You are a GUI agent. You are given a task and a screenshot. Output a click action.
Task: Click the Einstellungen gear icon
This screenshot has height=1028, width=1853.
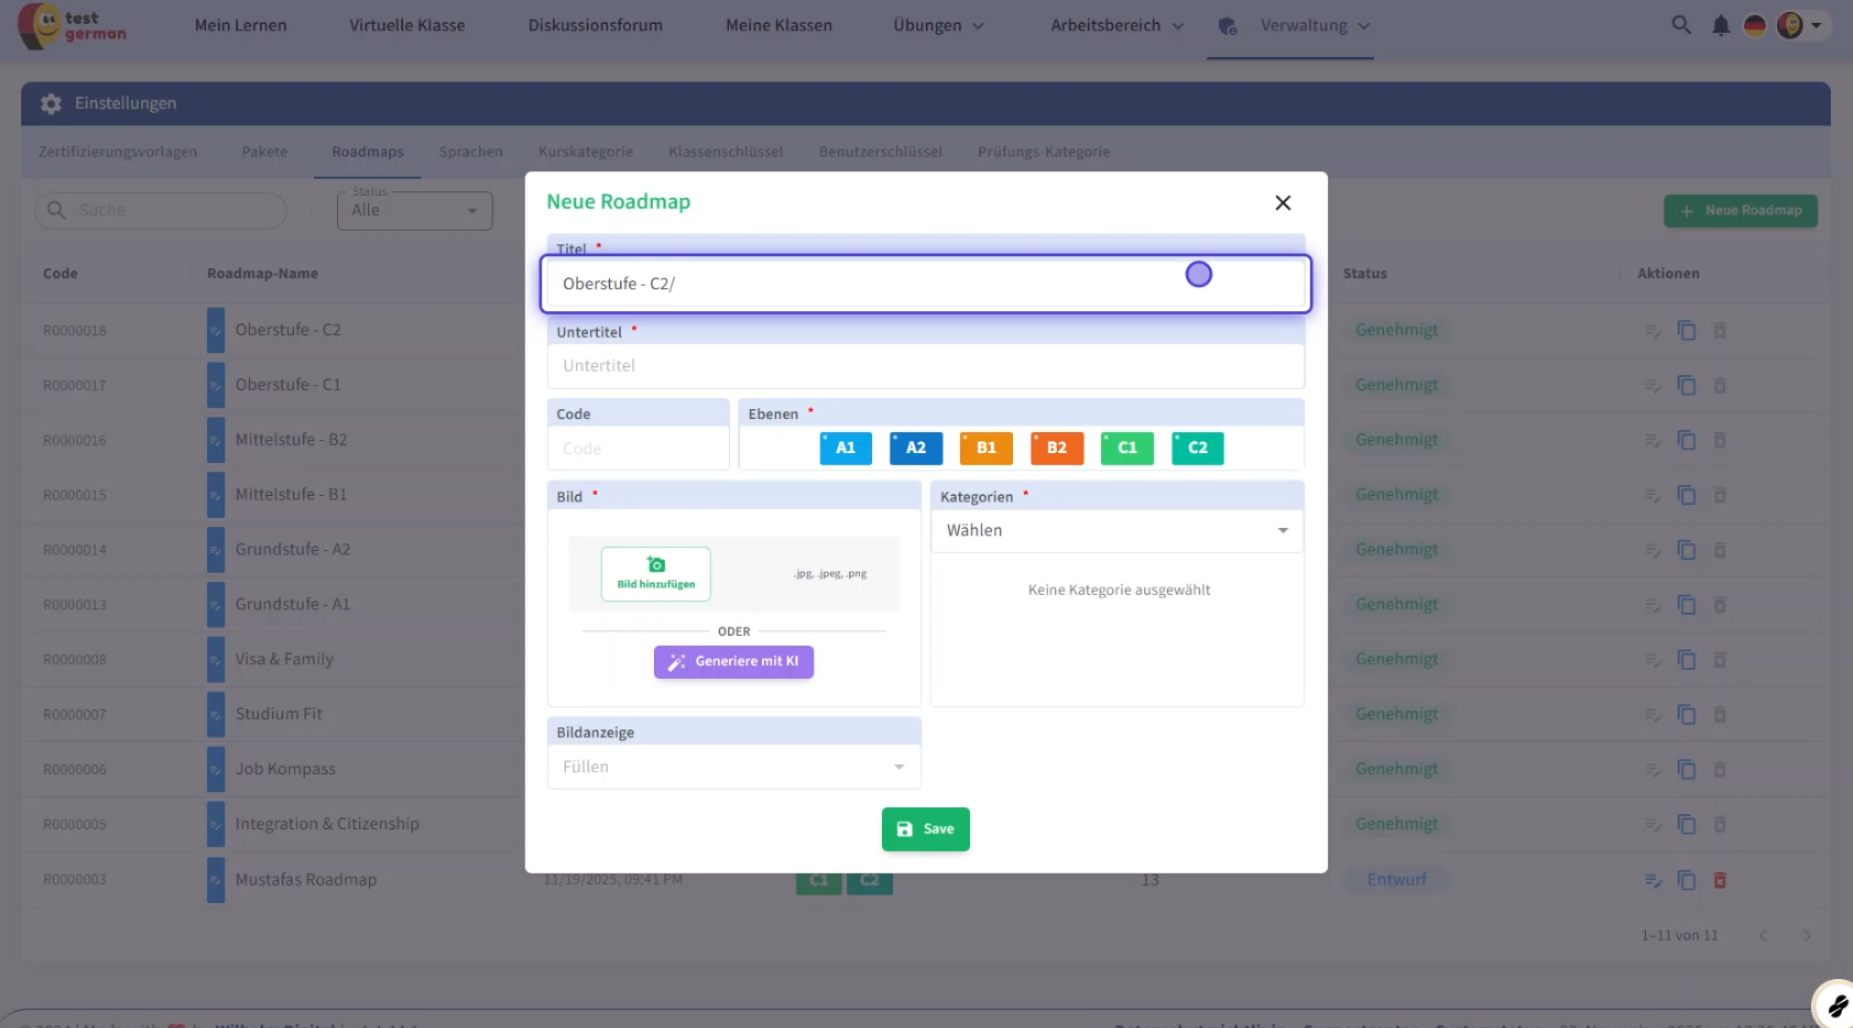coord(51,104)
